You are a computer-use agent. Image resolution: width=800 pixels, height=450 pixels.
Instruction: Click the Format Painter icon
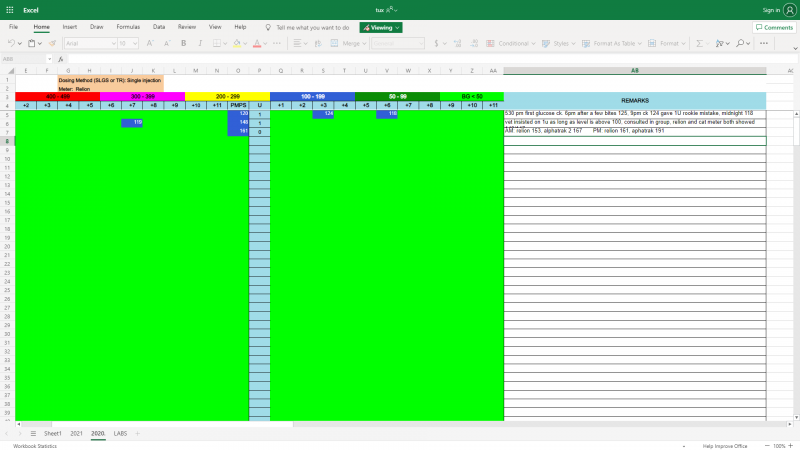tap(52, 44)
